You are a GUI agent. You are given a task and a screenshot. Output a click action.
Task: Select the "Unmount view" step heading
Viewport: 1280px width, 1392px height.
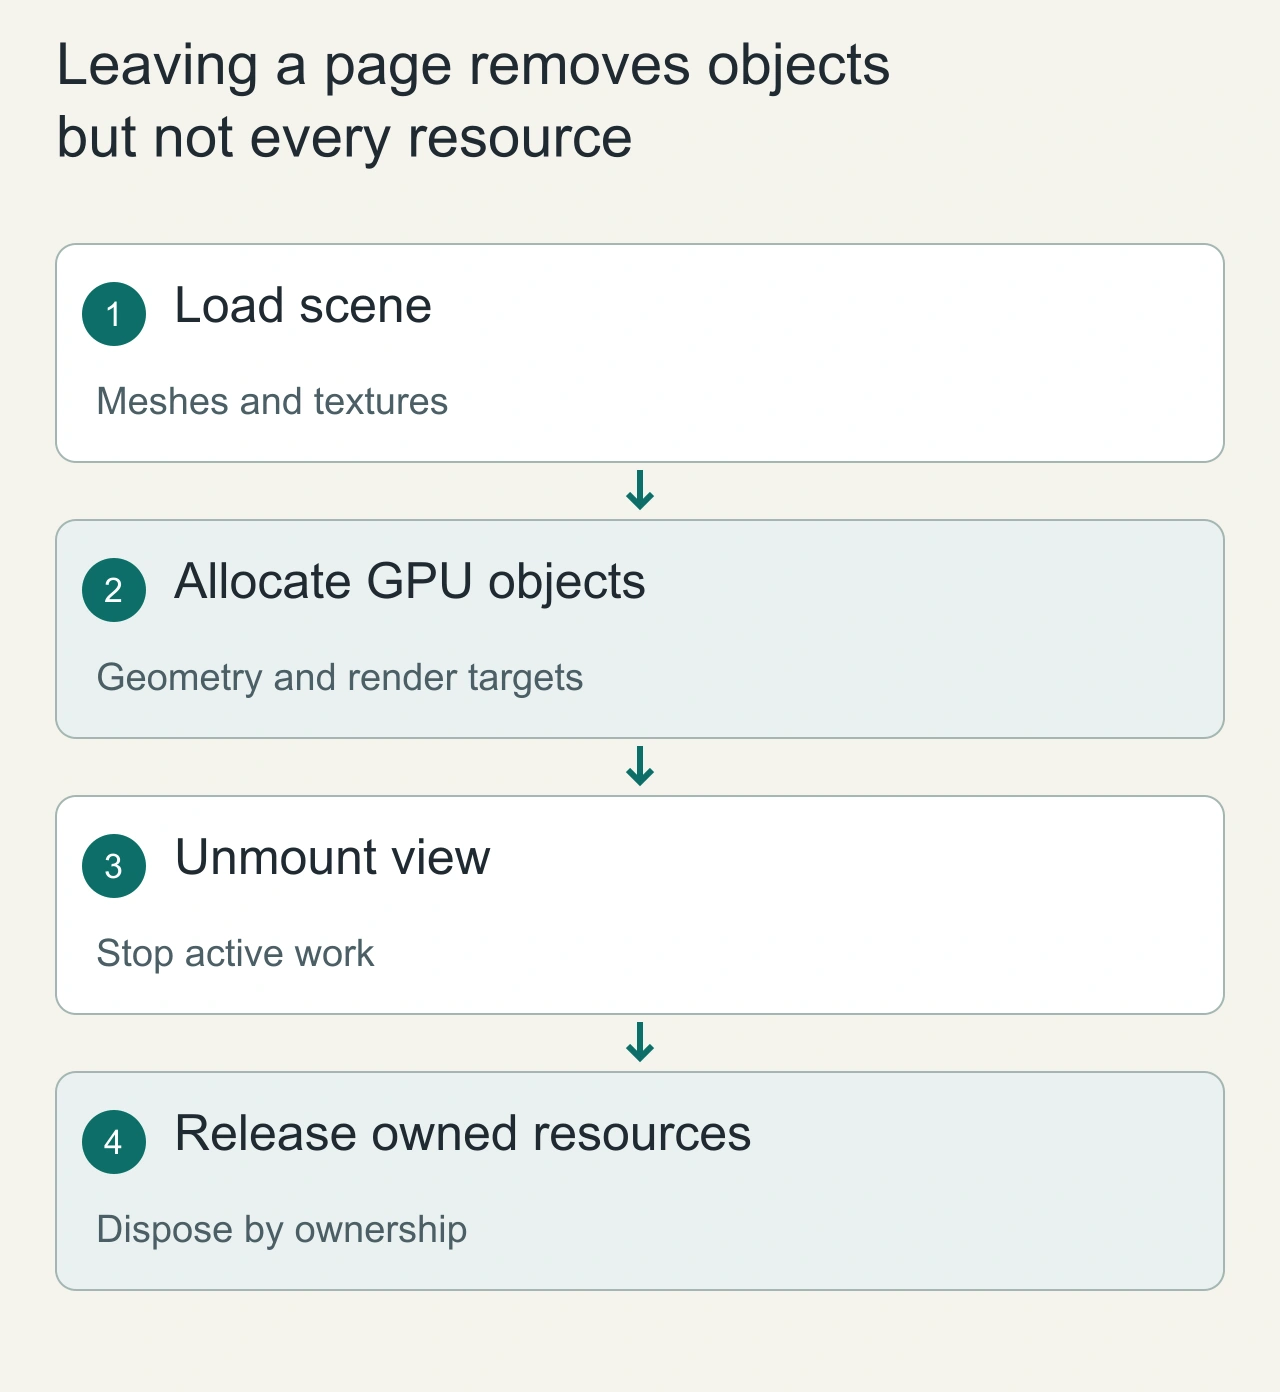click(333, 857)
